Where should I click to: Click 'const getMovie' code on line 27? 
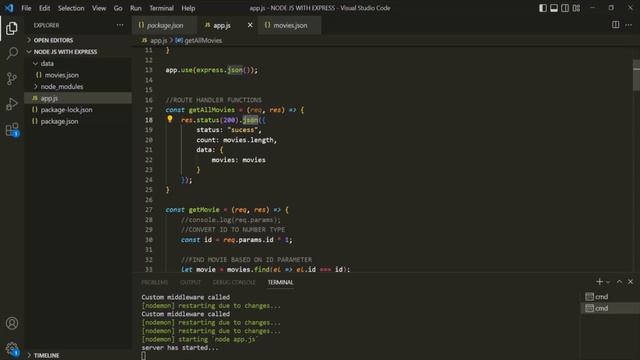(192, 210)
